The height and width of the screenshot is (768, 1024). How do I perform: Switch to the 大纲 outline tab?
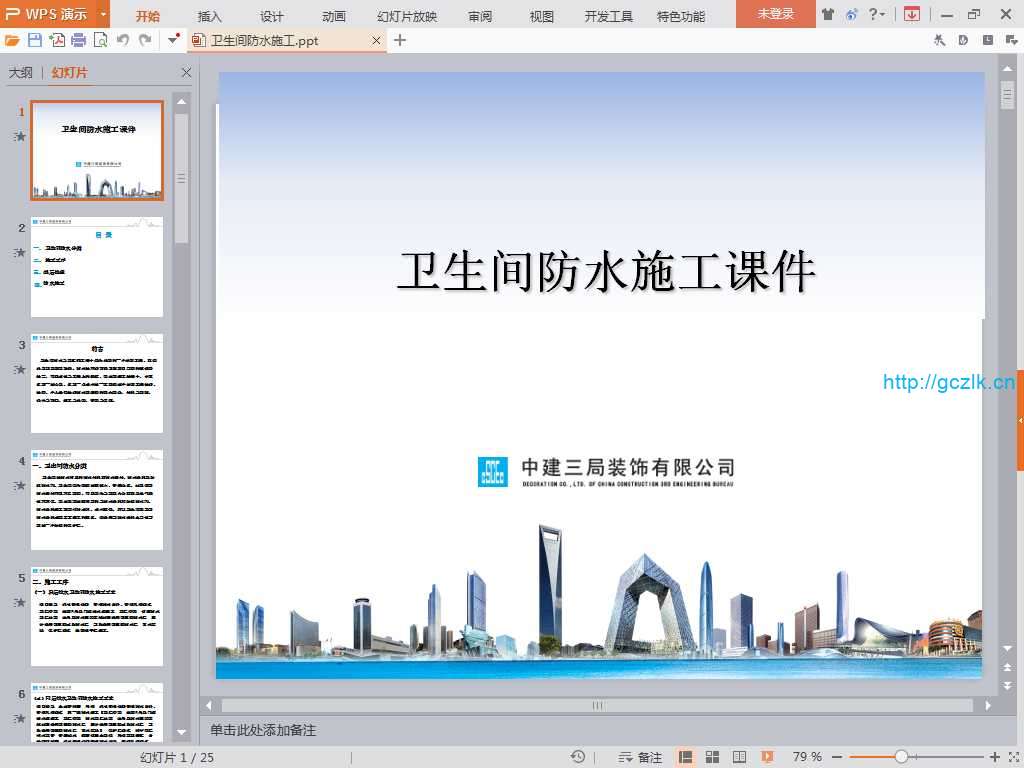pyautogui.click(x=21, y=73)
